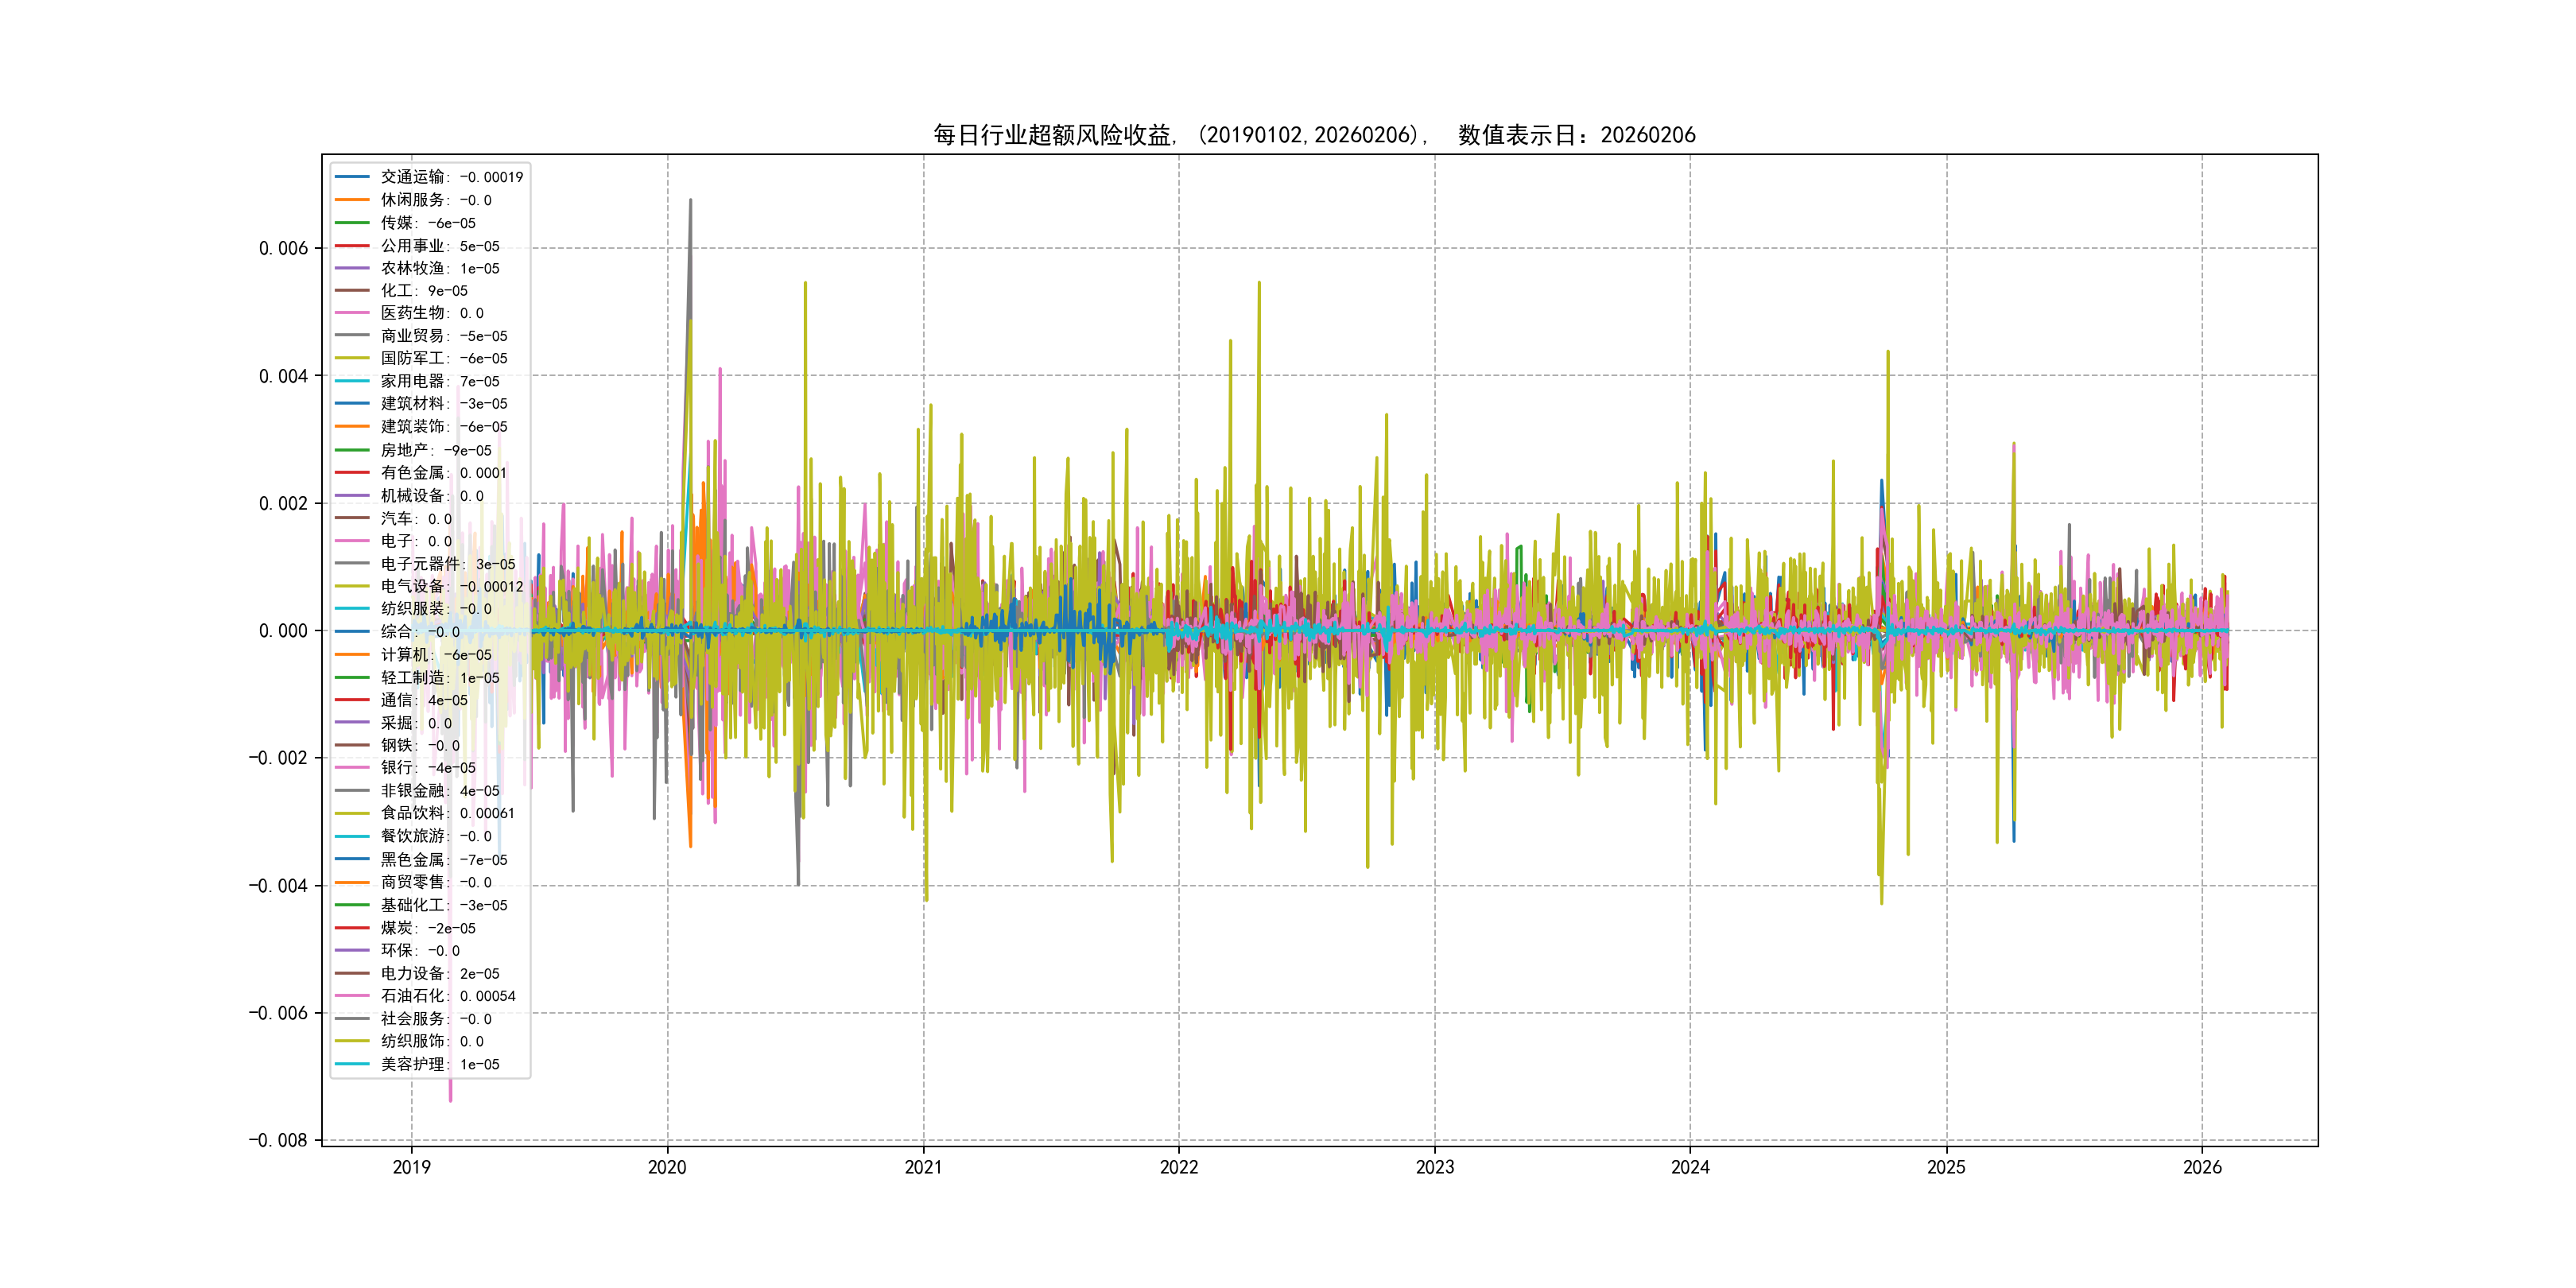
Task: Click the 0.006 y-axis tick label
Action: coord(283,248)
